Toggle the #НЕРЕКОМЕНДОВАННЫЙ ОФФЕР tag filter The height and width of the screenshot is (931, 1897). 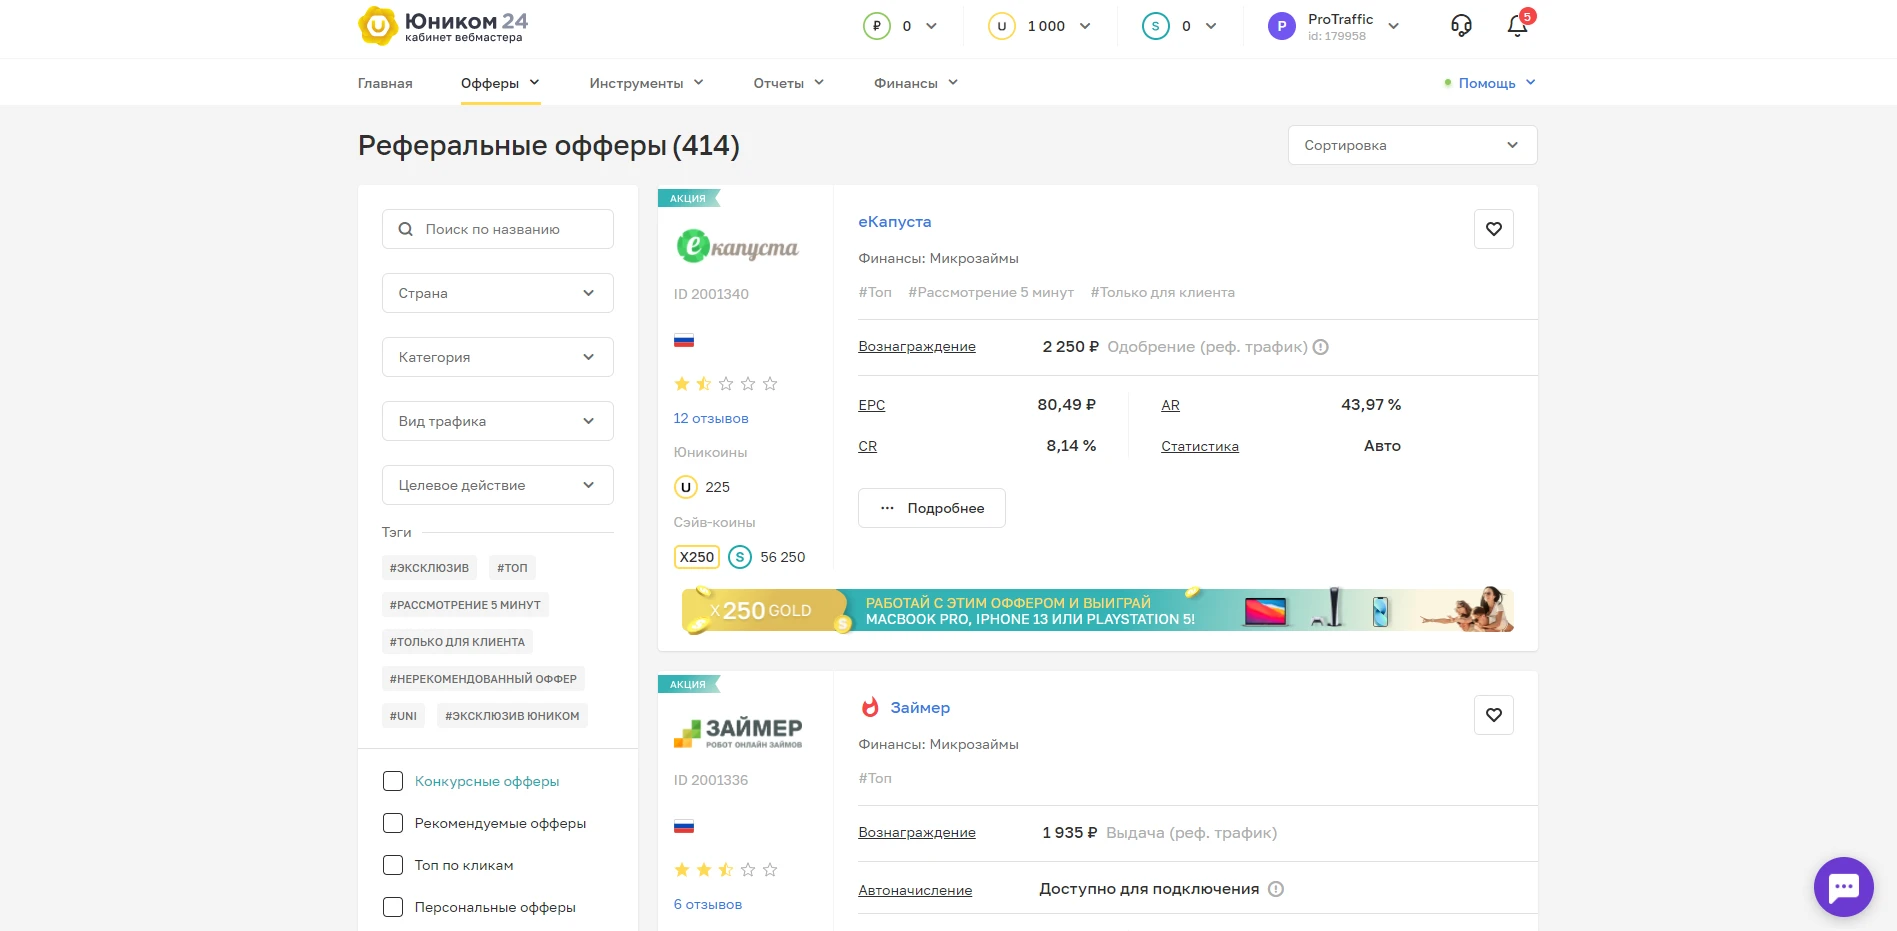pos(483,679)
